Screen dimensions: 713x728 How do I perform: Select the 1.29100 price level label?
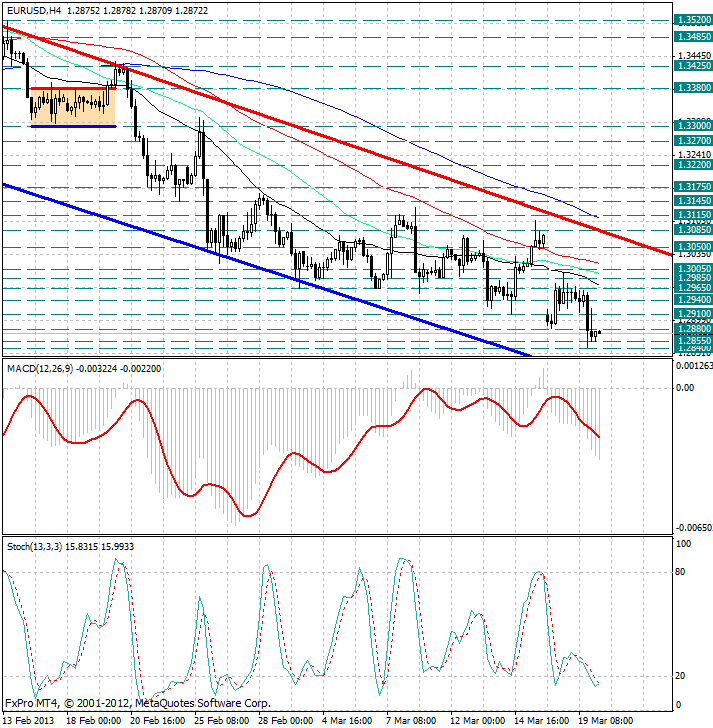tap(693, 314)
